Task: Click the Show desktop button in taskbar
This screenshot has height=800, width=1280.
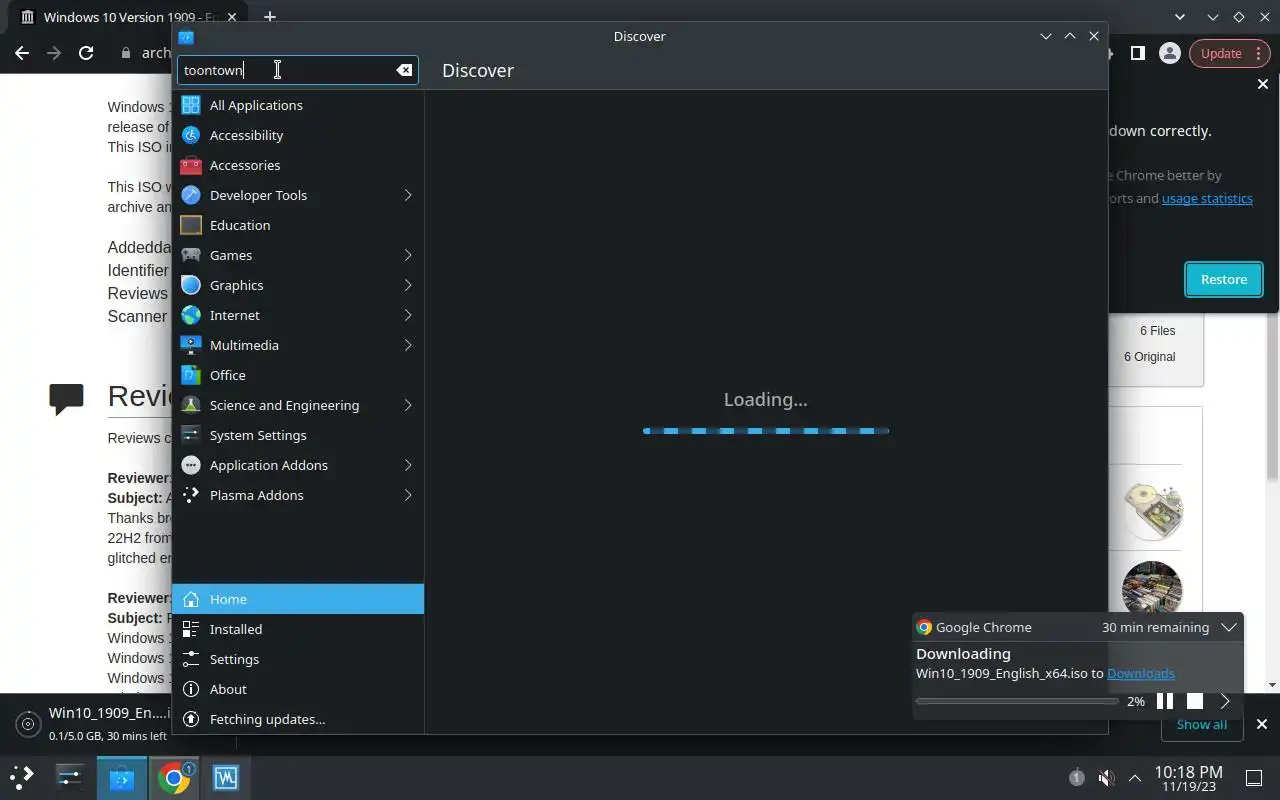Action: click(x=1254, y=777)
